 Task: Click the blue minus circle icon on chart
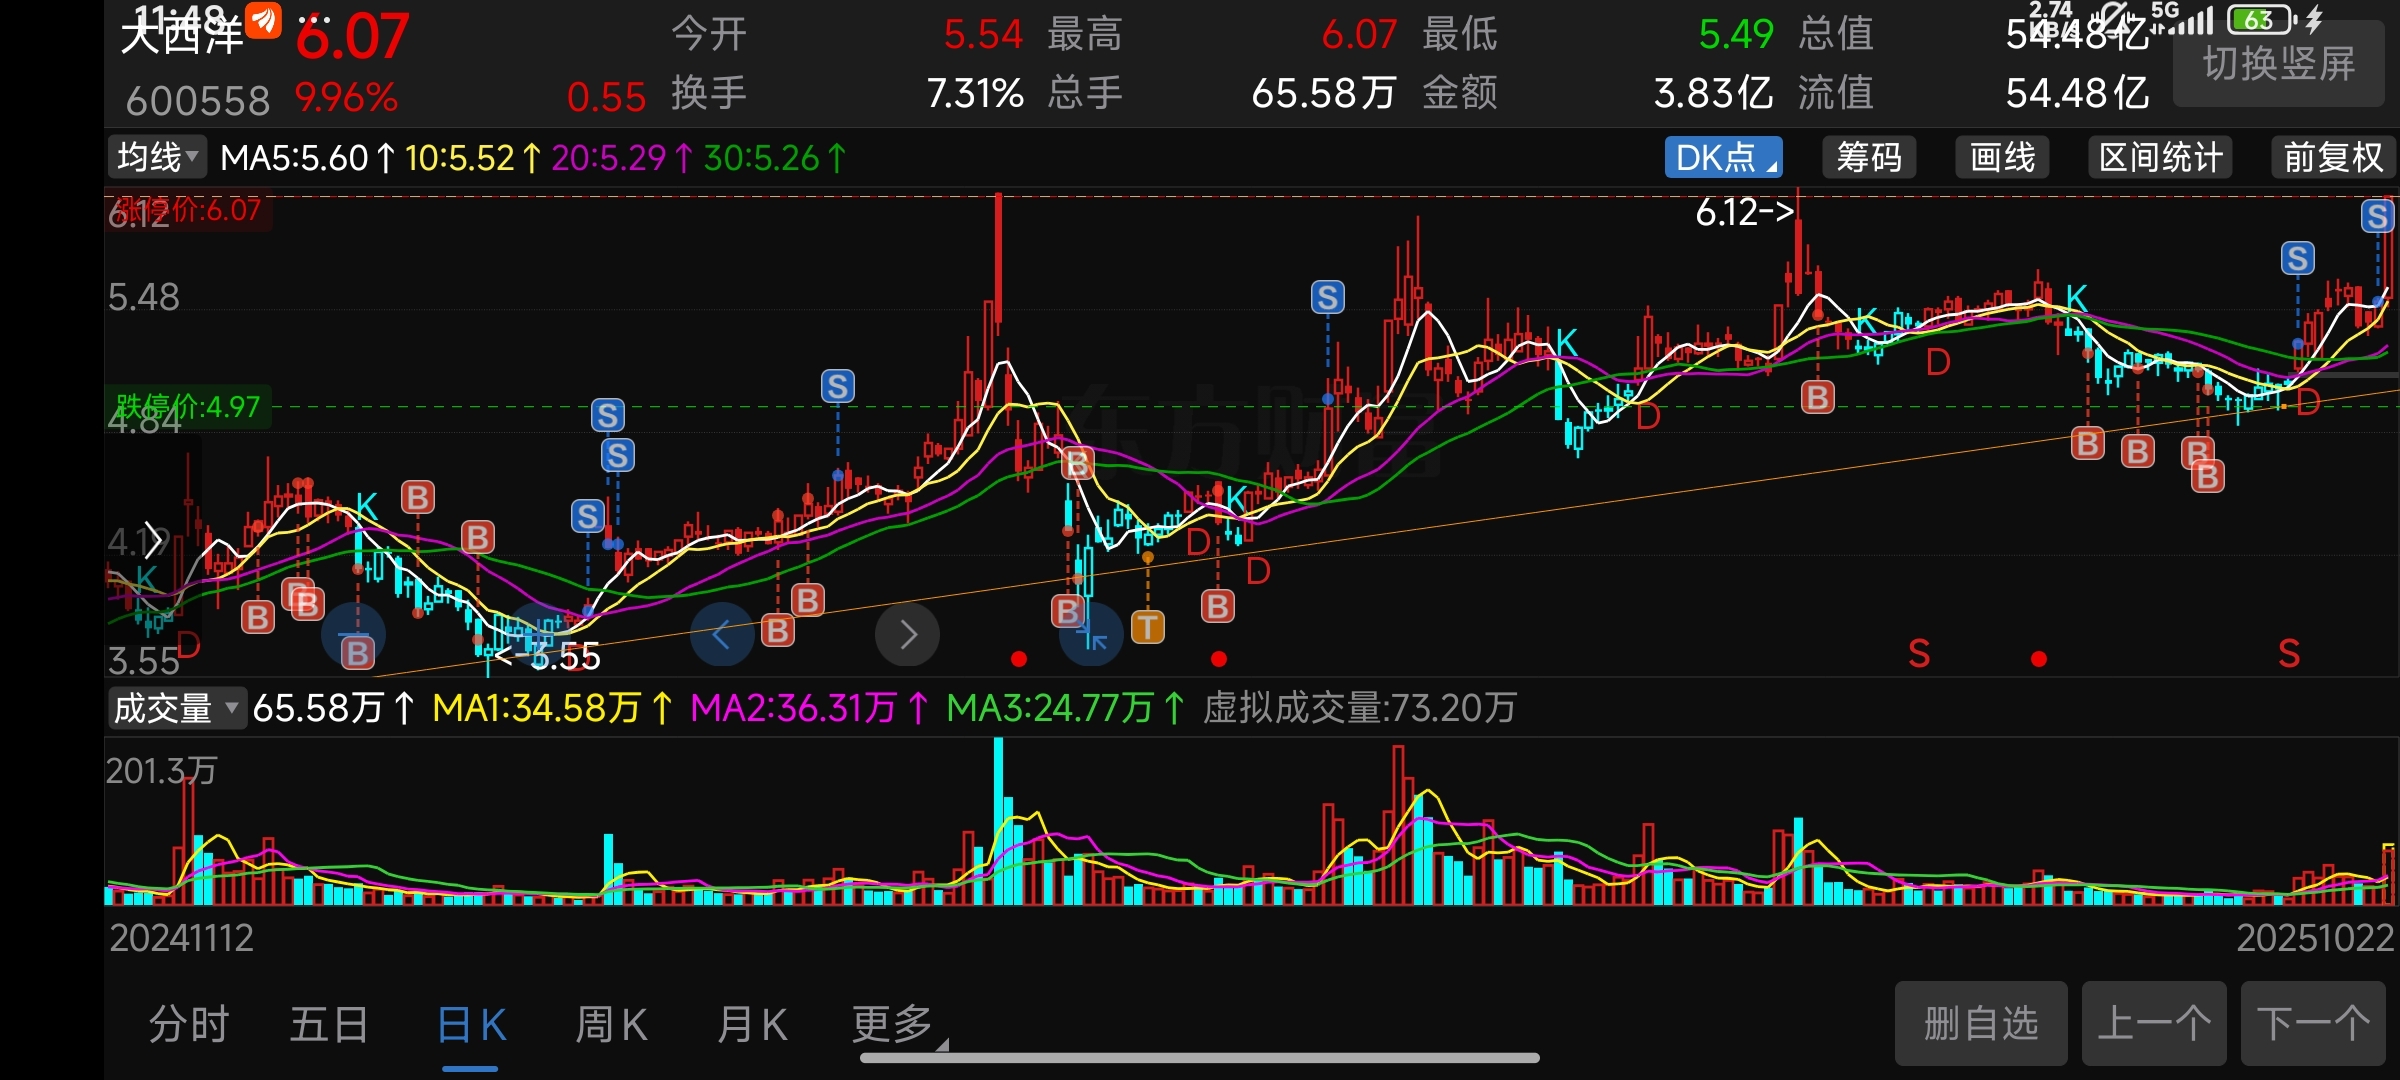click(352, 634)
